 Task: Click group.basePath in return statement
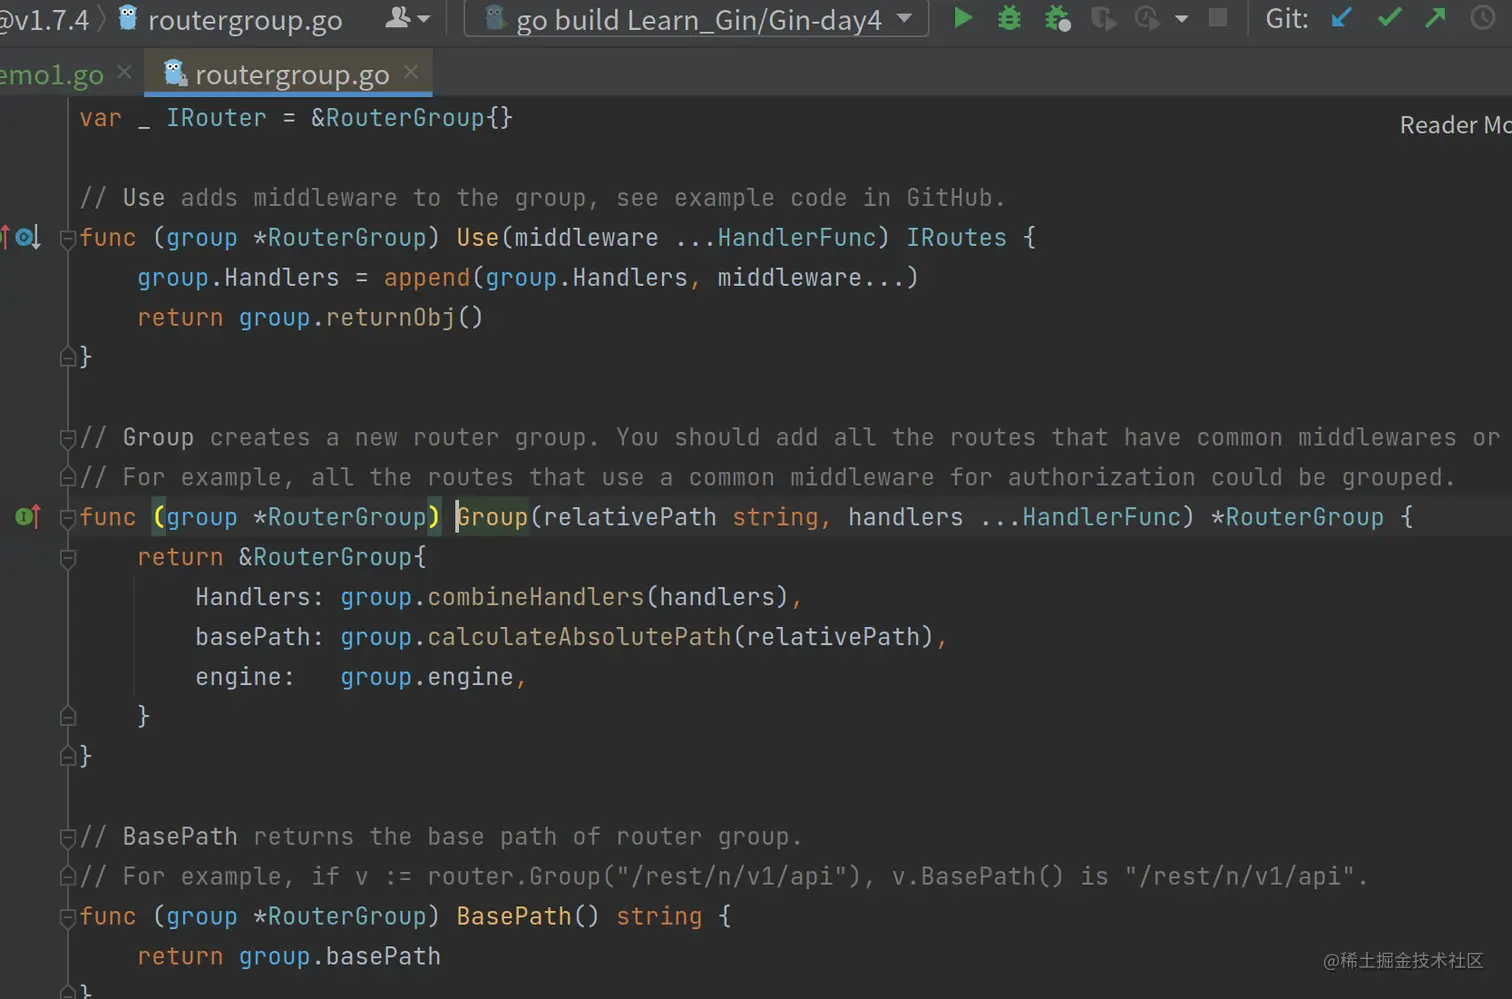pos(340,956)
